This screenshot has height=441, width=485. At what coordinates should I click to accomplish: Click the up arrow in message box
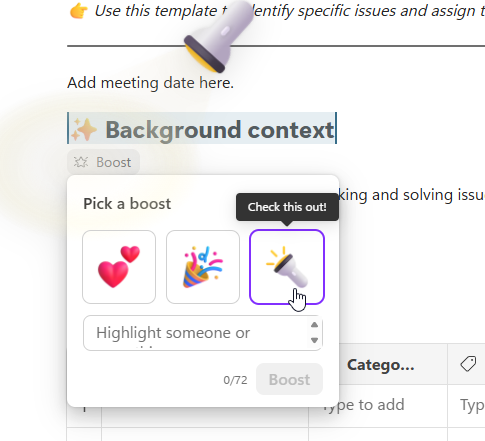(314, 325)
